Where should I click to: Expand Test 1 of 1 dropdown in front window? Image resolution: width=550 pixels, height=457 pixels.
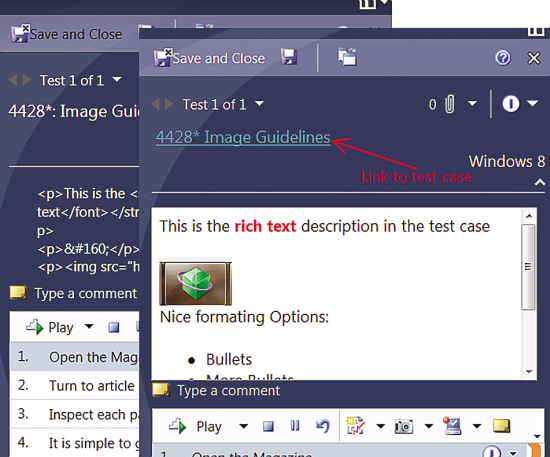click(x=260, y=104)
